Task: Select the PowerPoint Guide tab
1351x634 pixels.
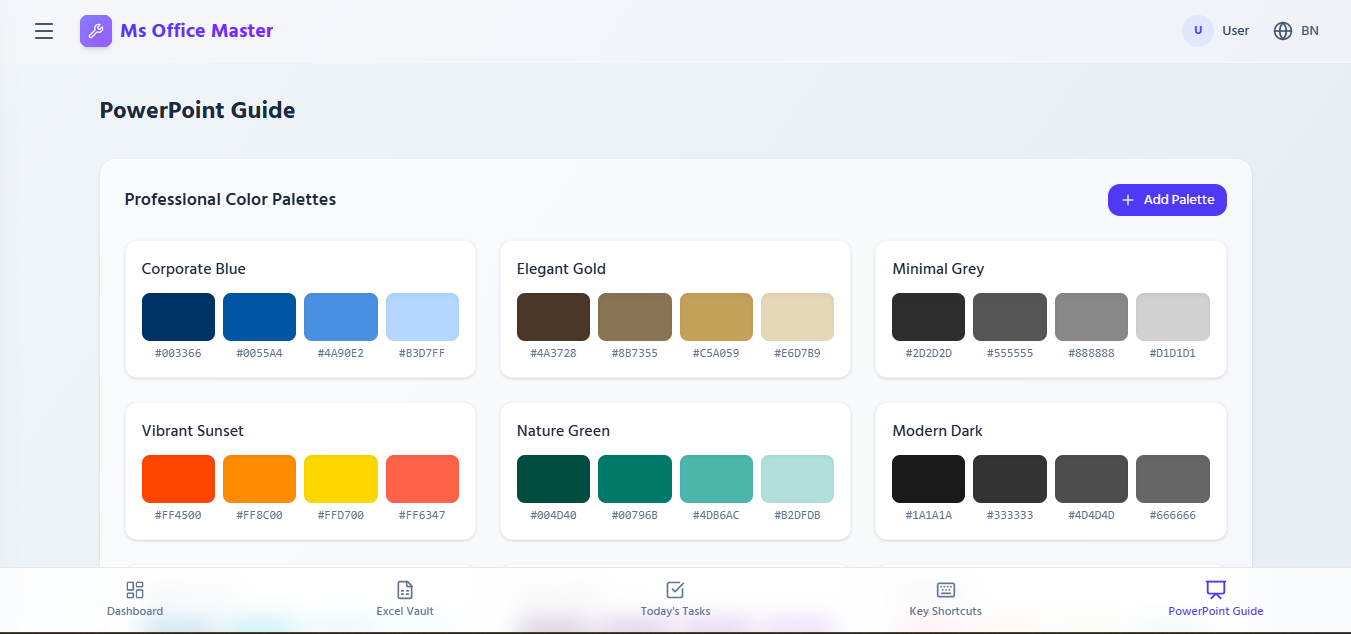Action: pyautogui.click(x=1216, y=598)
